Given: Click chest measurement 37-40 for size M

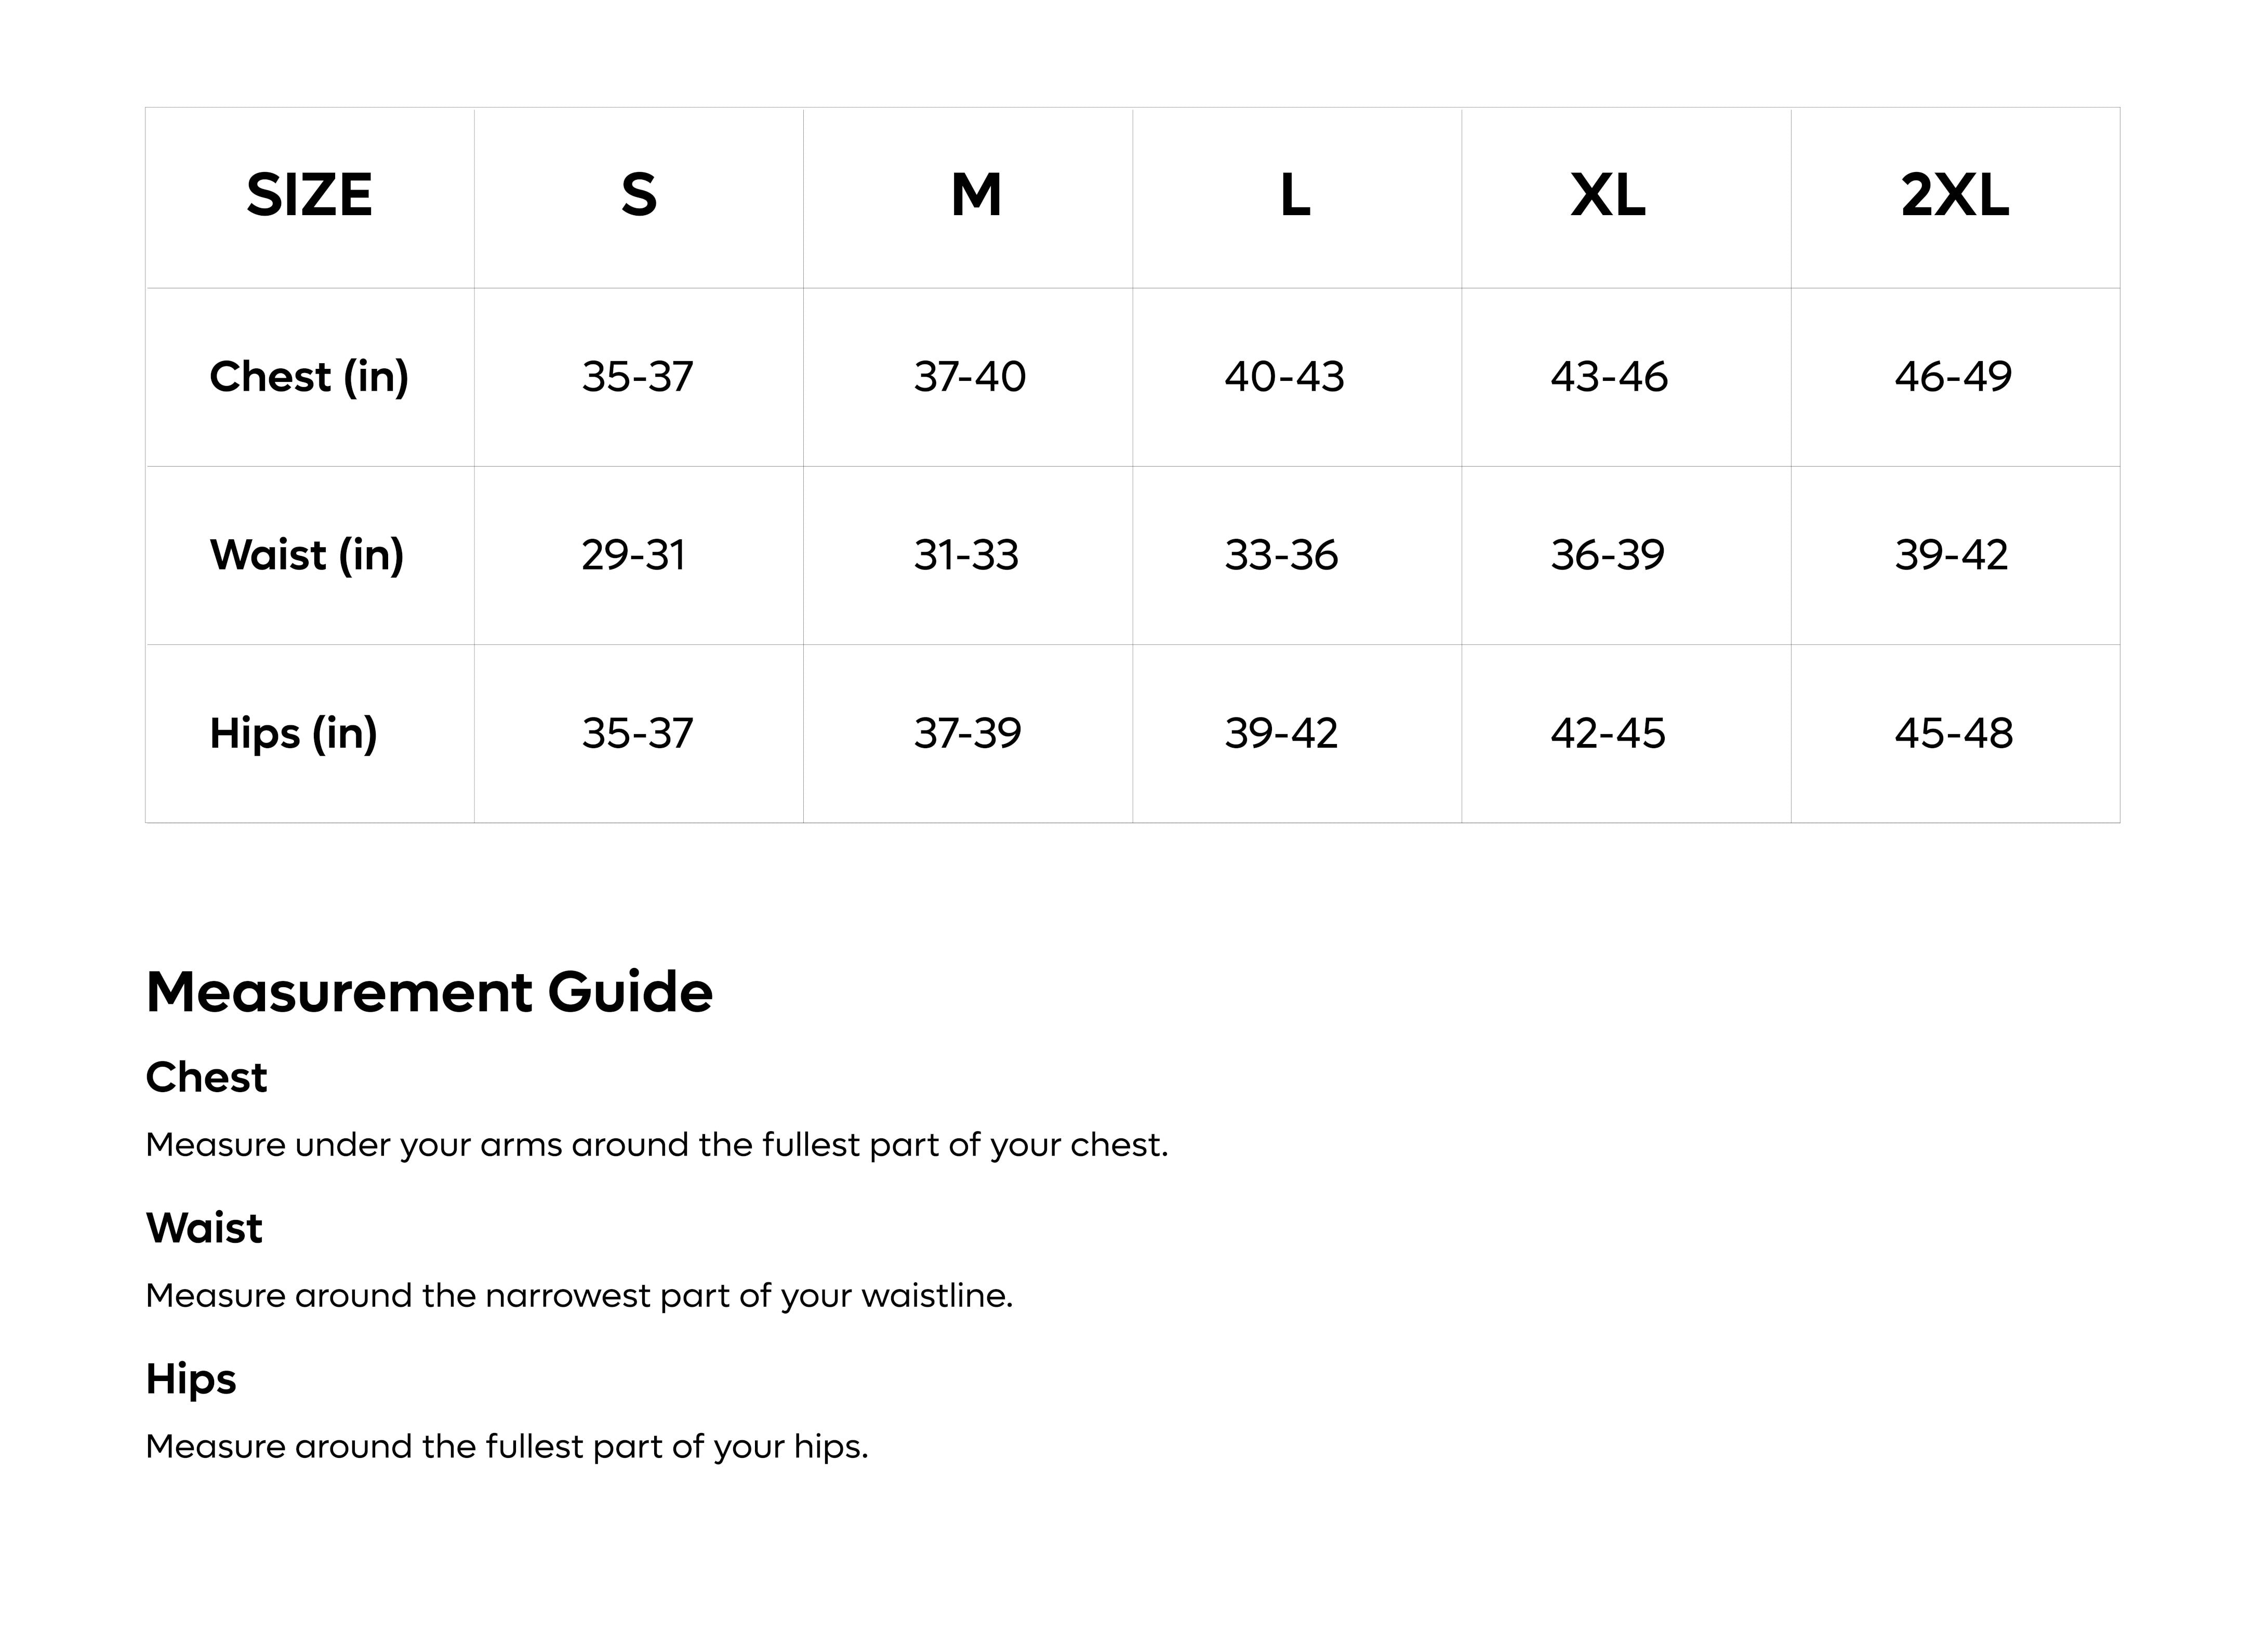Looking at the screenshot, I should click(969, 377).
